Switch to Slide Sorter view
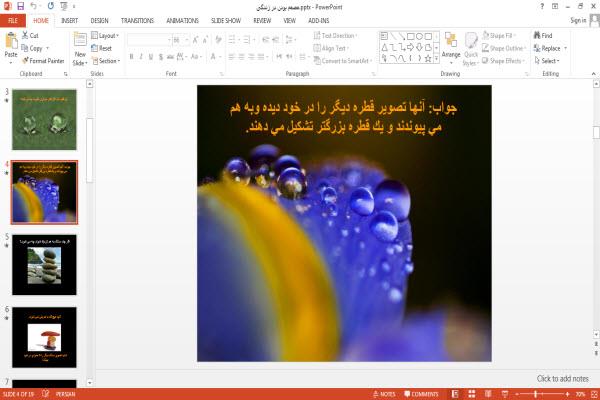 click(x=472, y=394)
